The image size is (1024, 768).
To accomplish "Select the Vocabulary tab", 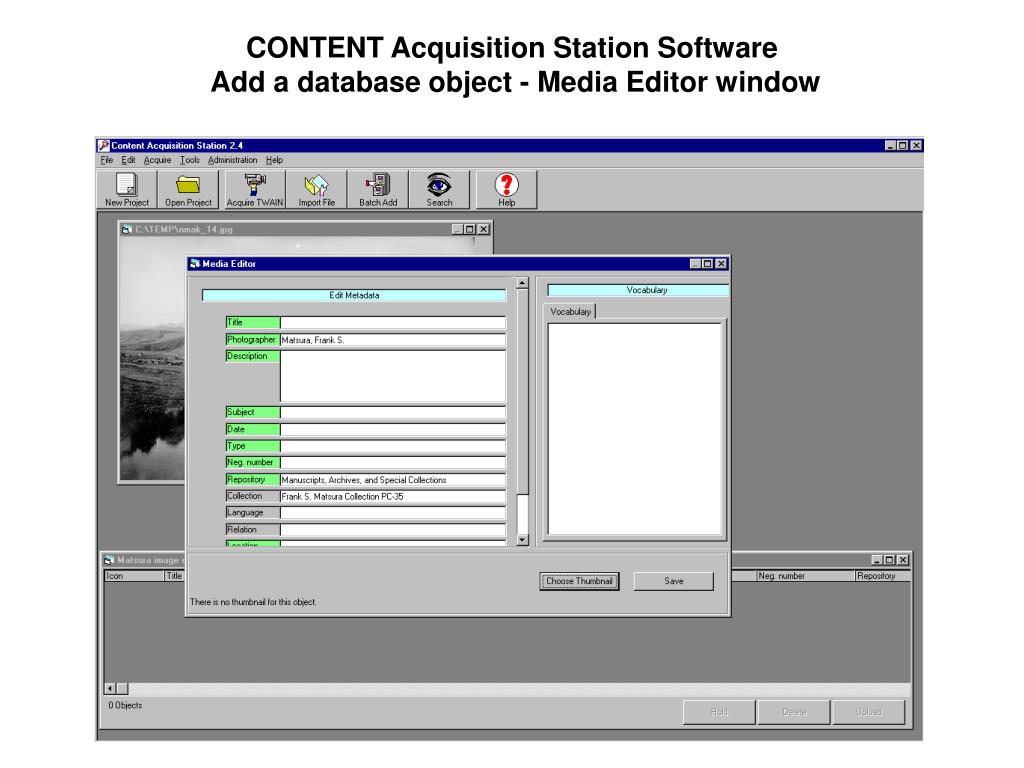I will pos(570,312).
